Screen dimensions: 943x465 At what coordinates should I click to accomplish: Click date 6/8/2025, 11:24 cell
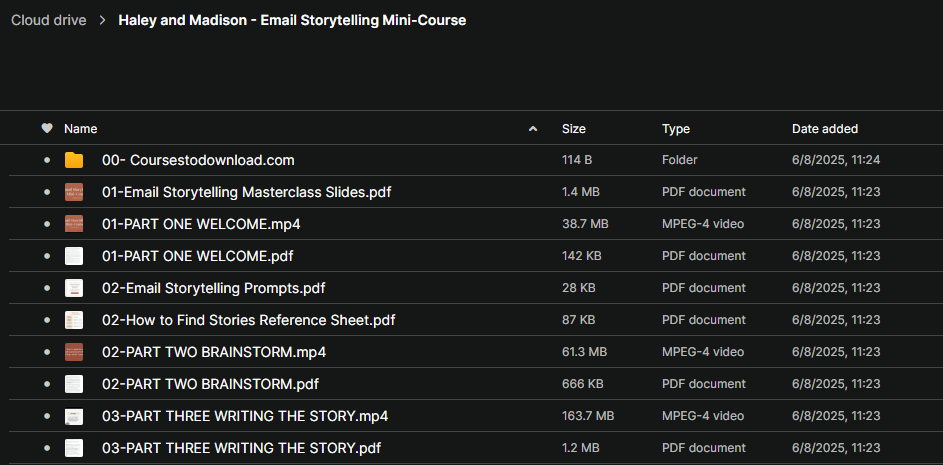836,160
